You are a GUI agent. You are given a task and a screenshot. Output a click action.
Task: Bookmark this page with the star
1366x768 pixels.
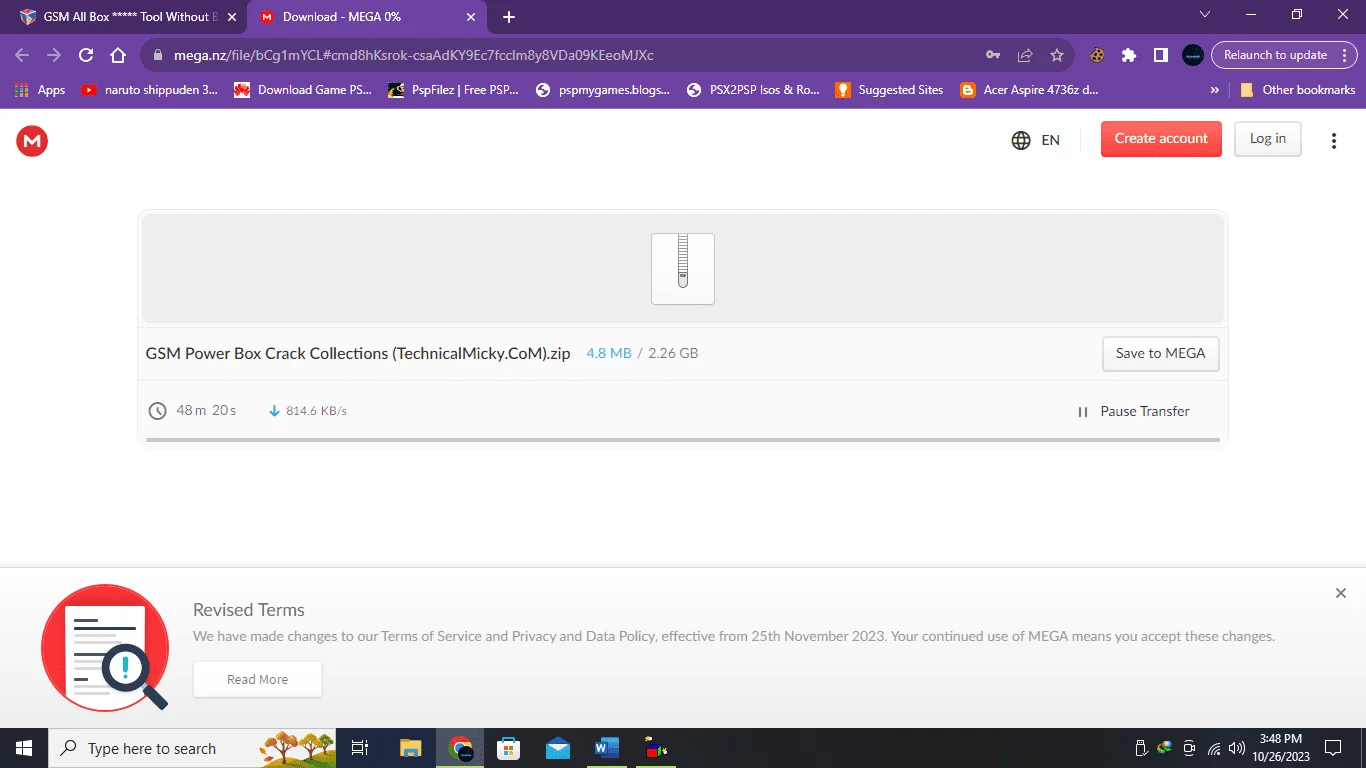[x=1057, y=55]
